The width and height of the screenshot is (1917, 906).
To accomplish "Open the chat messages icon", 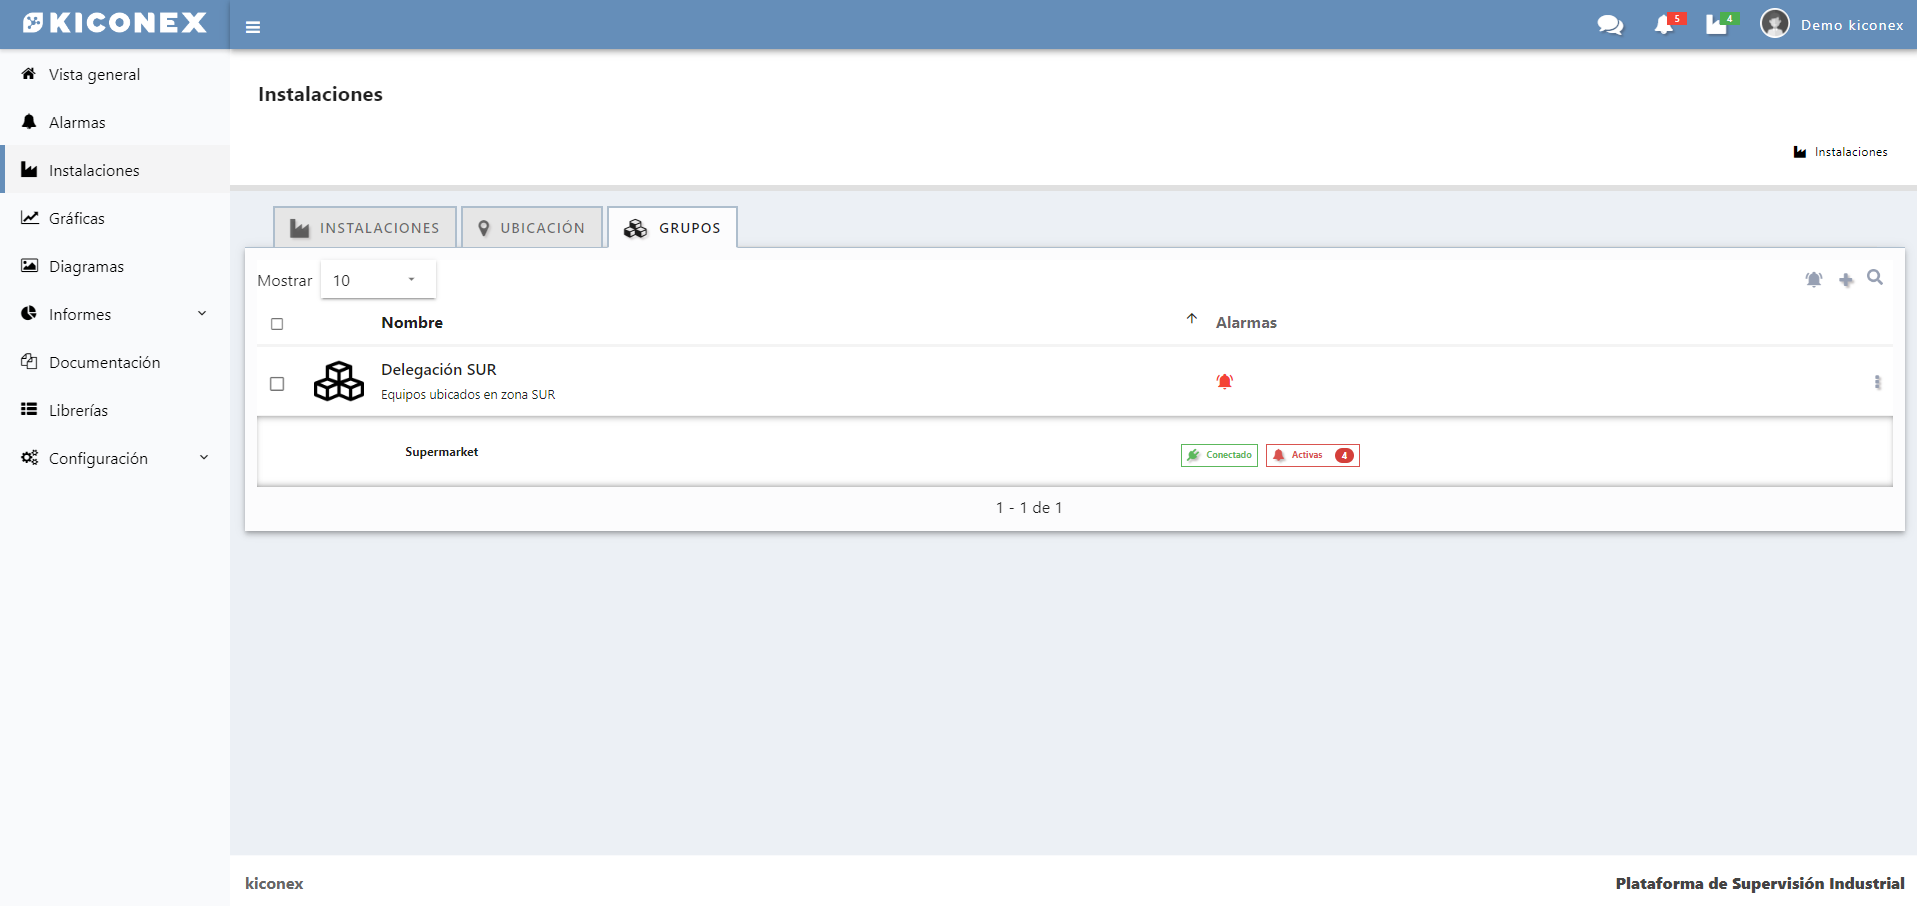I will coord(1610,25).
